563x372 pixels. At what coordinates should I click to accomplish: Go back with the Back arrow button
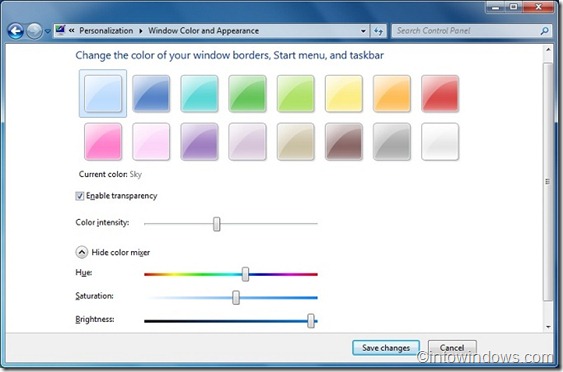tap(15, 31)
